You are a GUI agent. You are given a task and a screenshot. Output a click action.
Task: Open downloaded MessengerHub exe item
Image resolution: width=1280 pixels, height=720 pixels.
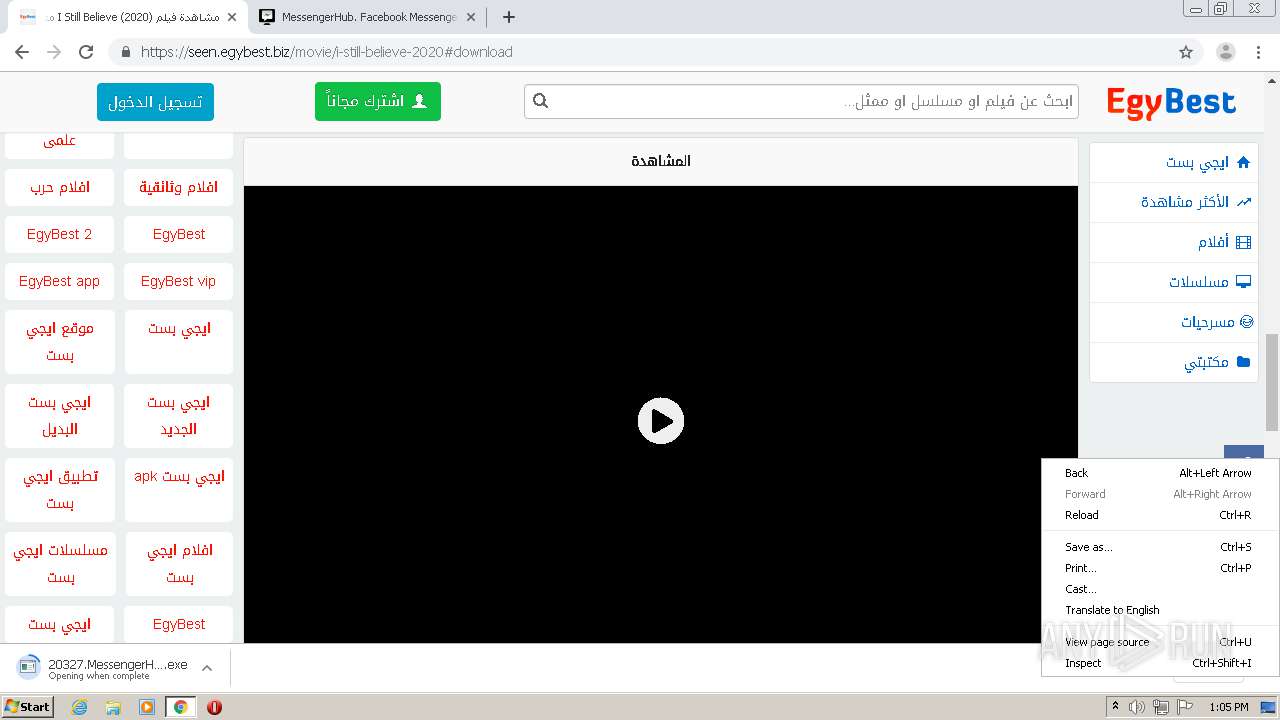102,668
